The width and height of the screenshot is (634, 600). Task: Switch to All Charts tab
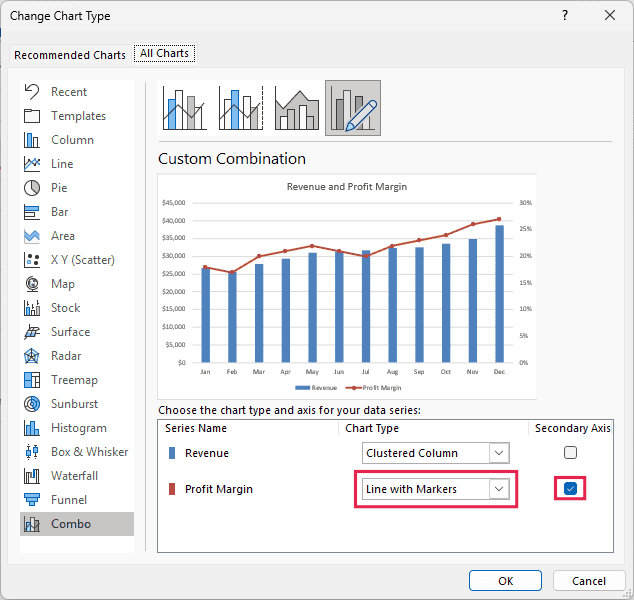tap(164, 53)
